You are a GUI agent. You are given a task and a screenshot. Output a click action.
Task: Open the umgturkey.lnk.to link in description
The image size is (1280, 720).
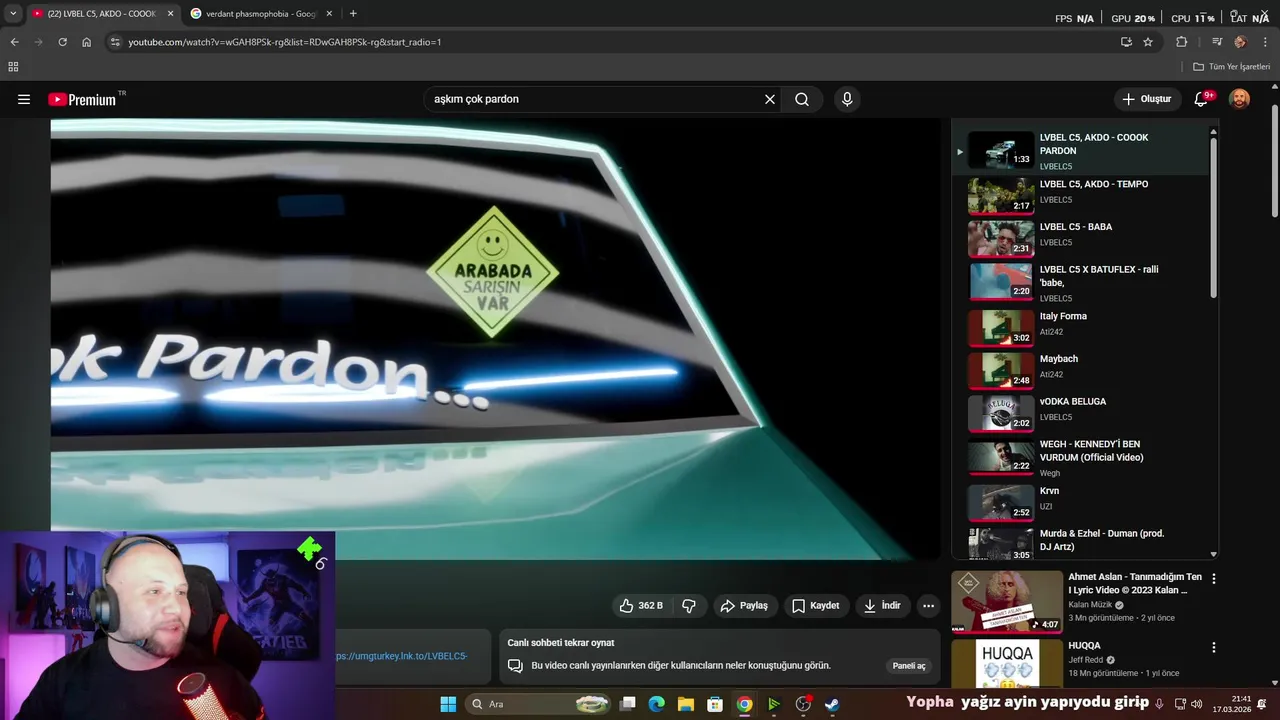[402, 656]
